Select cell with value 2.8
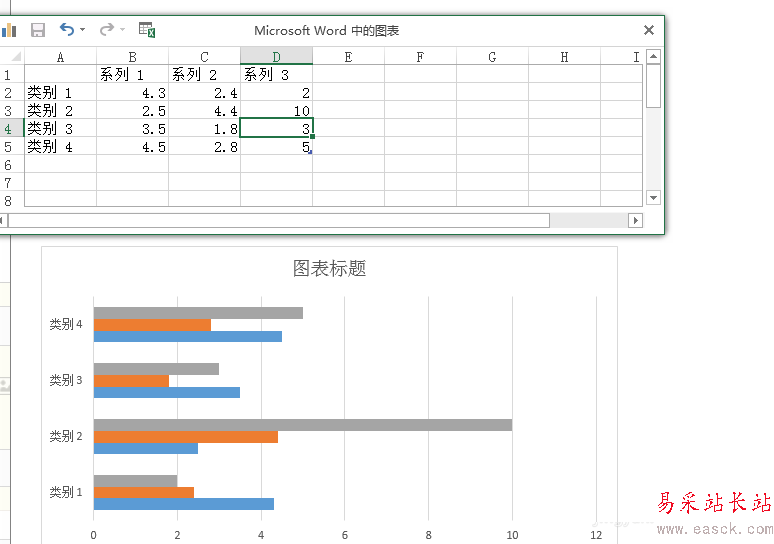 (x=204, y=147)
